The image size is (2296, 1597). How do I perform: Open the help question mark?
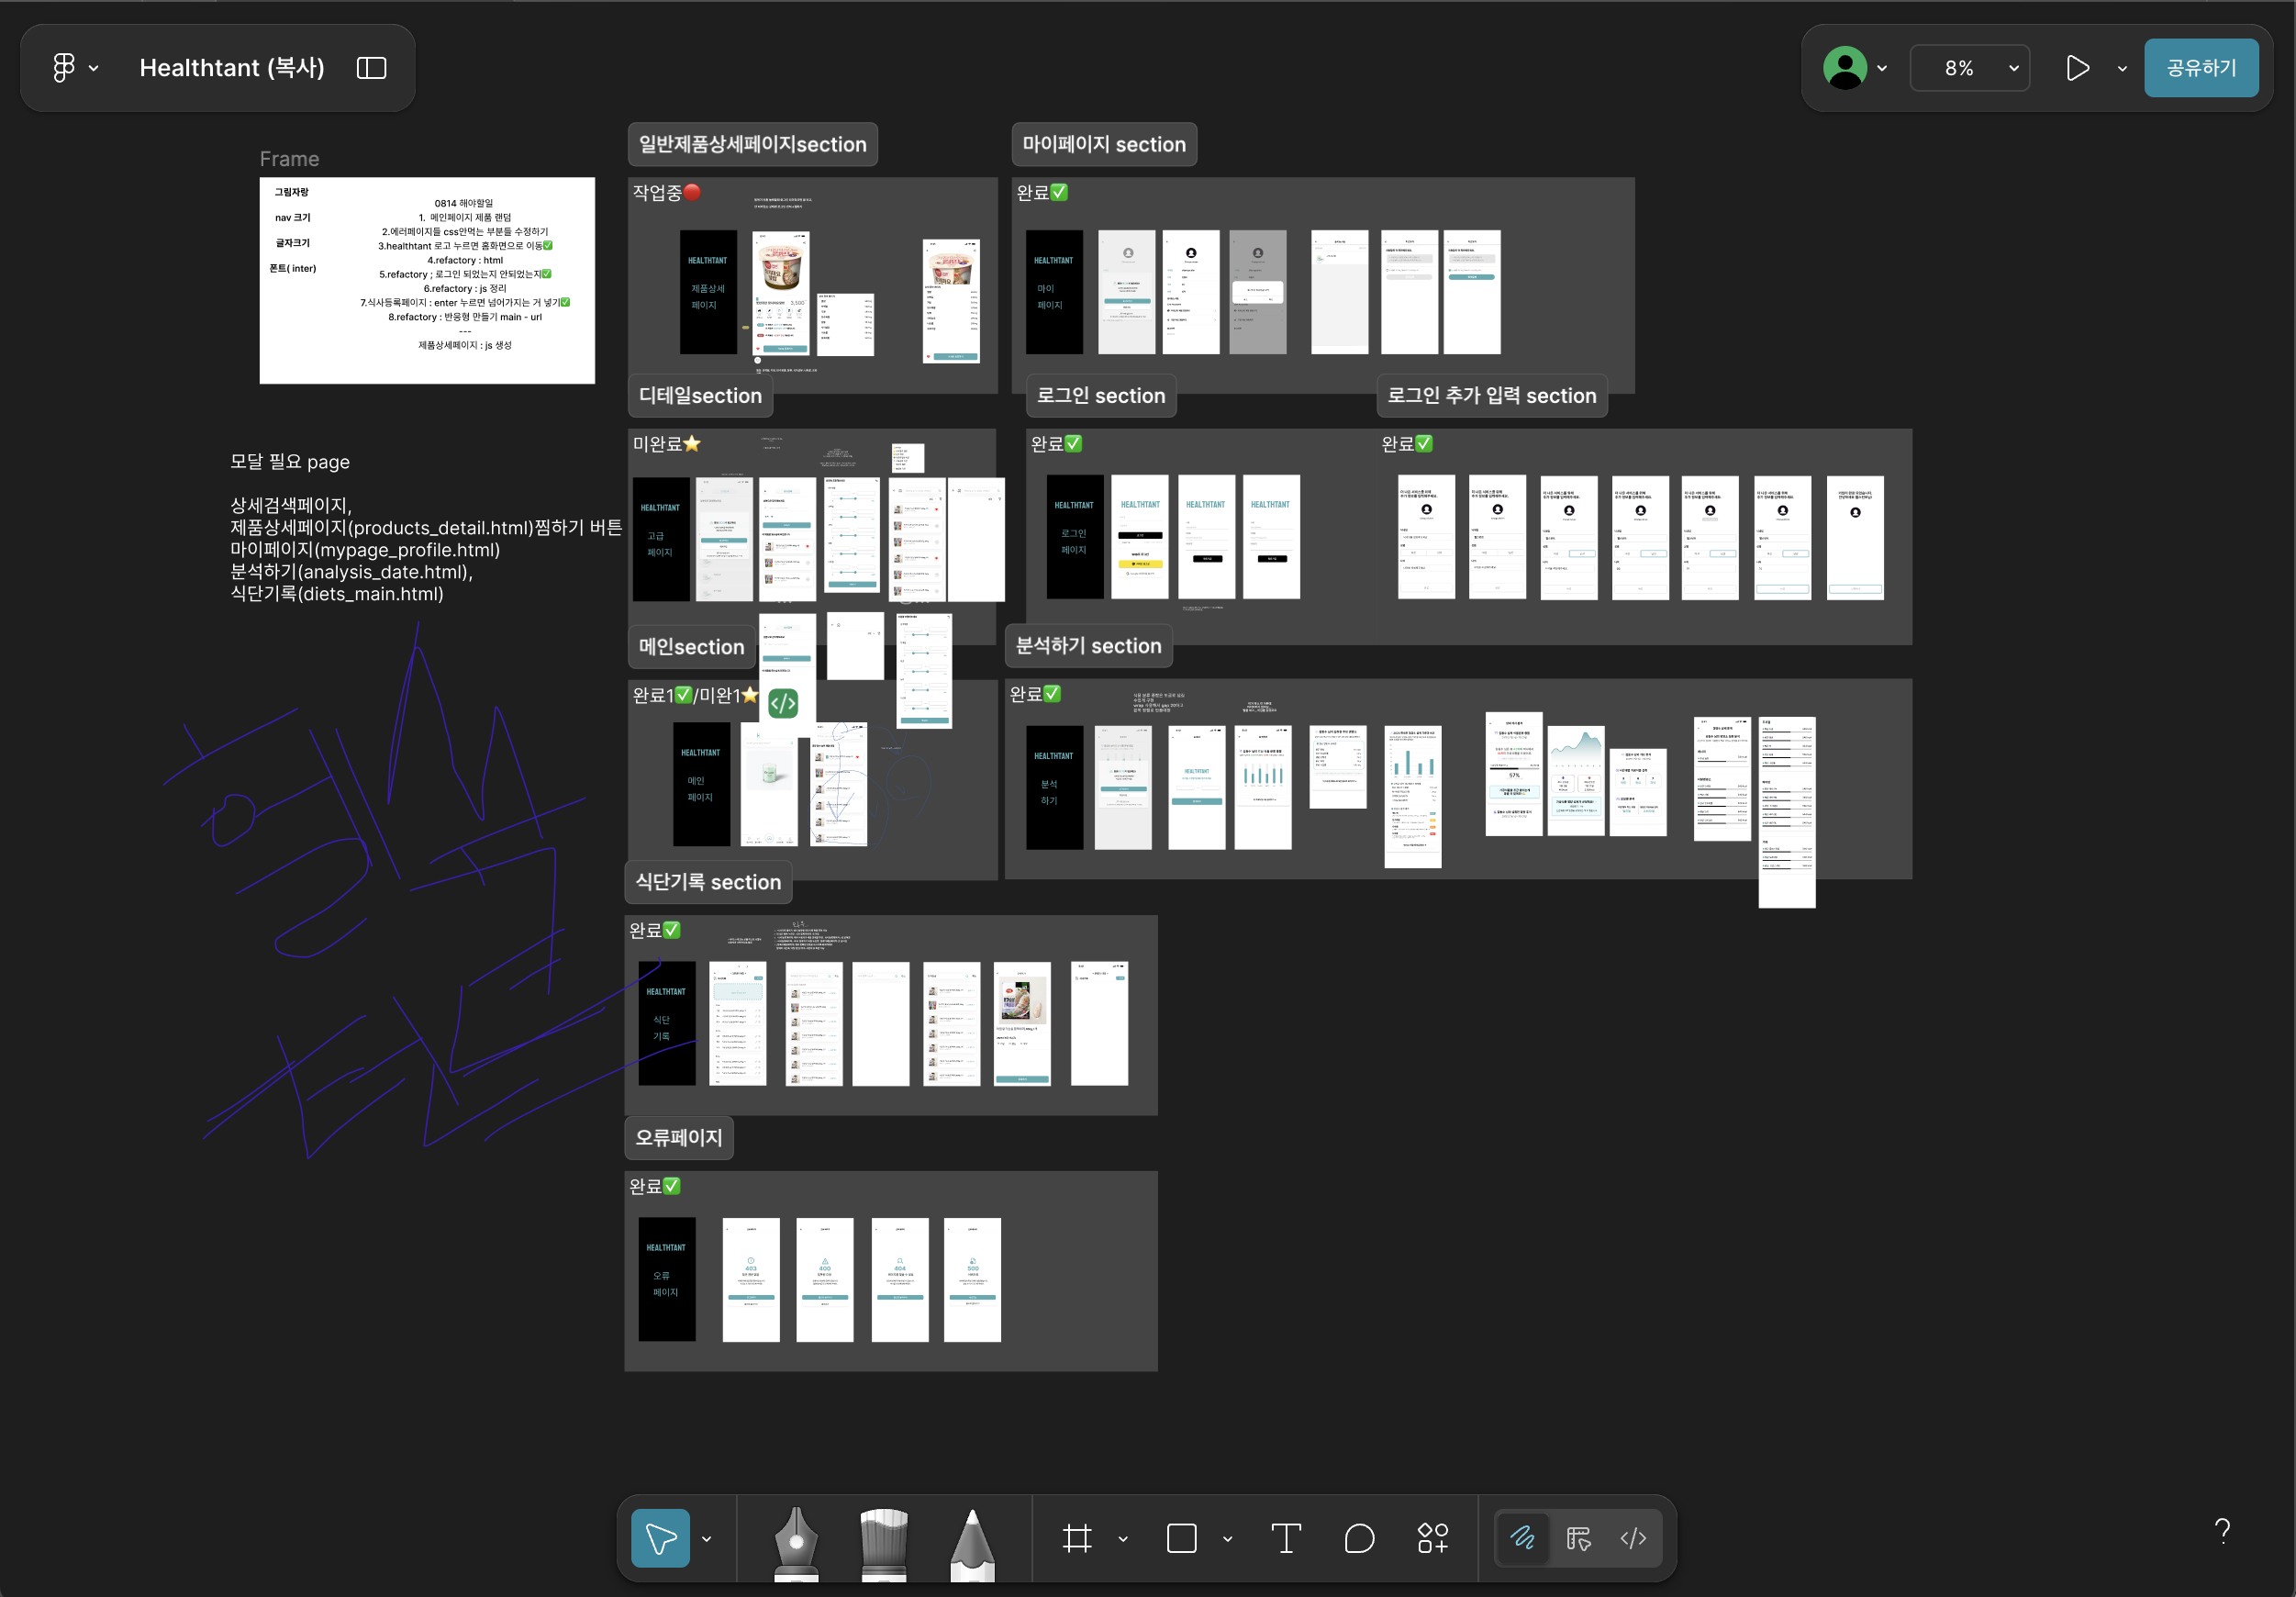(2222, 1530)
